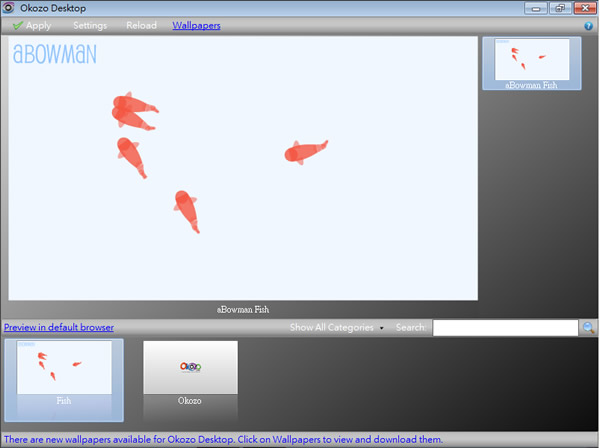Minimize the Okozo Desktop window
This screenshot has width=600, height=448.
536,8
